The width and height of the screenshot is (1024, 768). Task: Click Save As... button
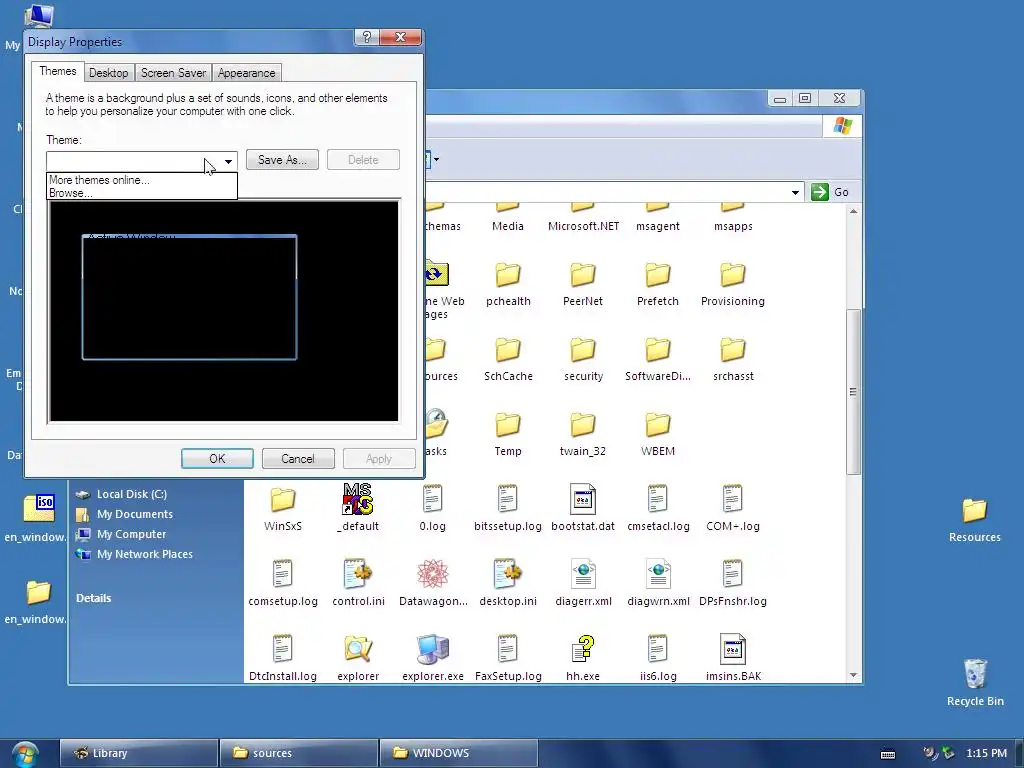(282, 160)
